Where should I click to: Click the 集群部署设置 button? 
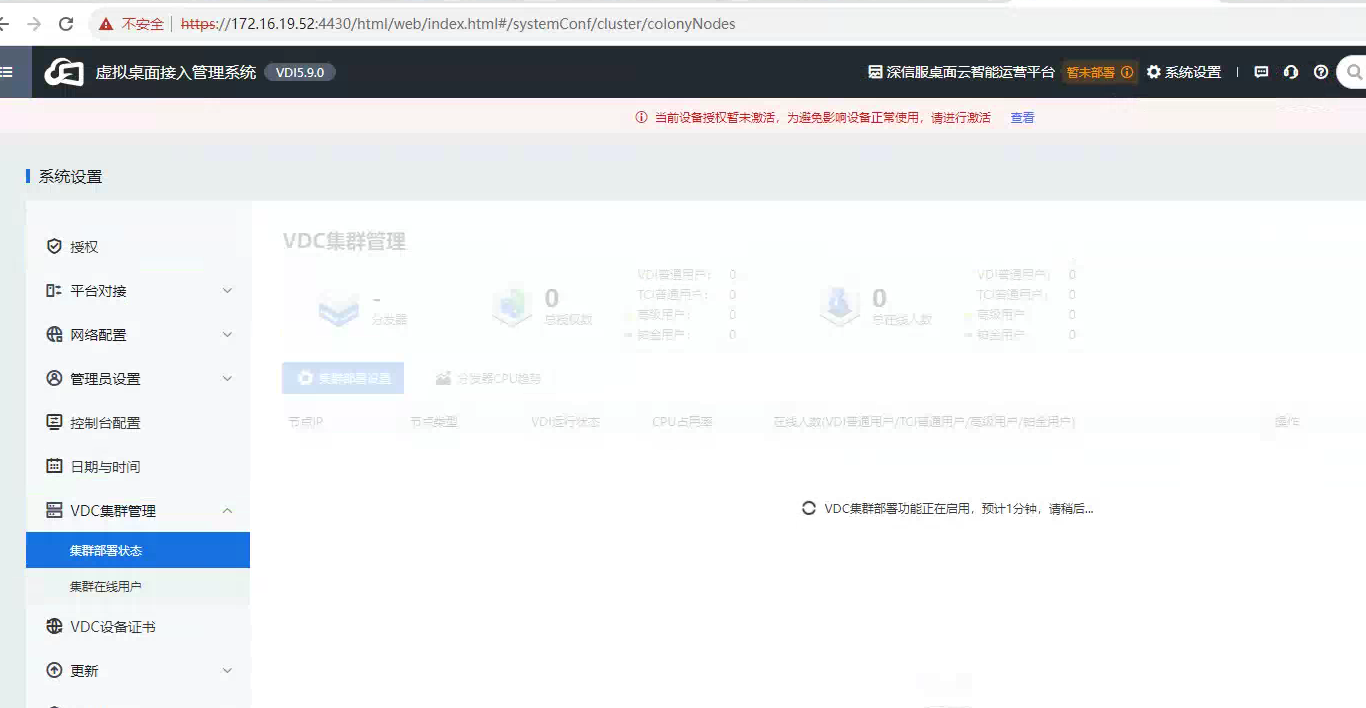[343, 379]
